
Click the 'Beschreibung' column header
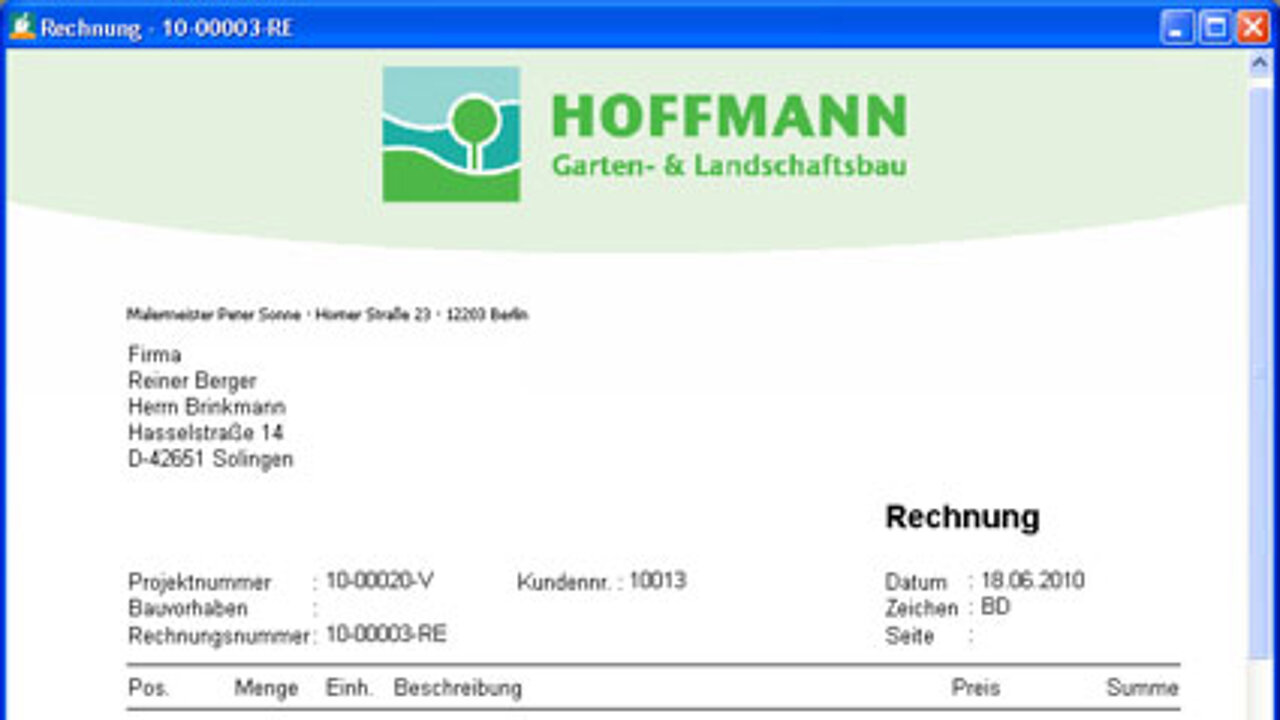[x=458, y=688]
